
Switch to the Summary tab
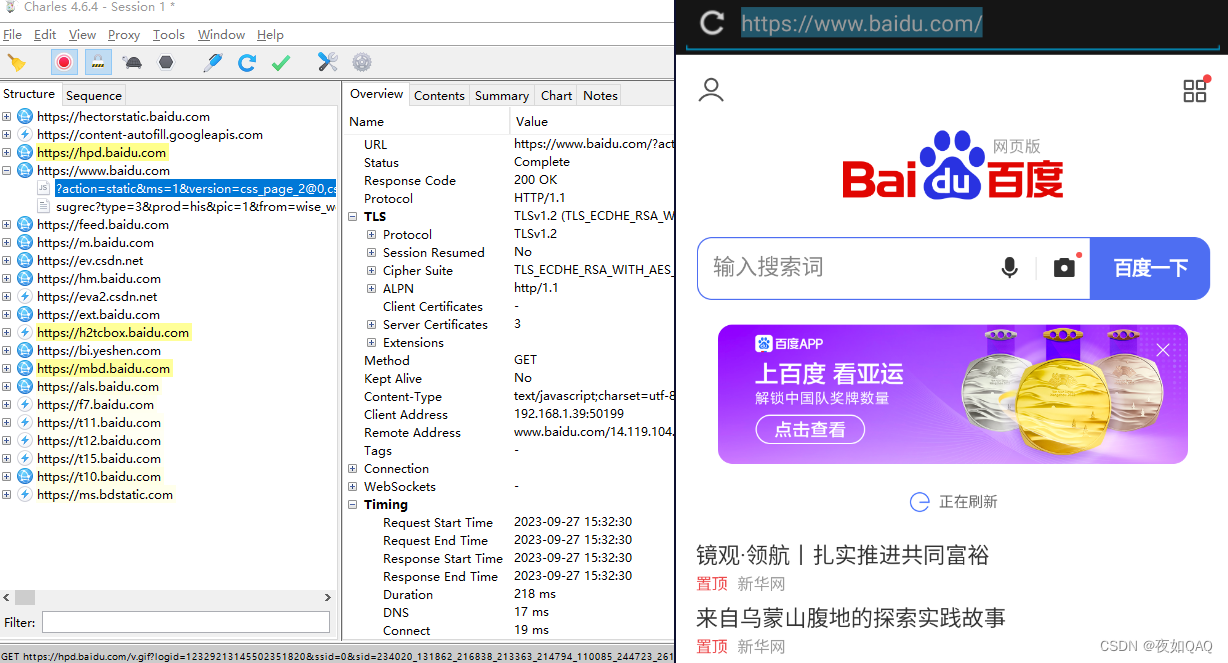(502, 95)
